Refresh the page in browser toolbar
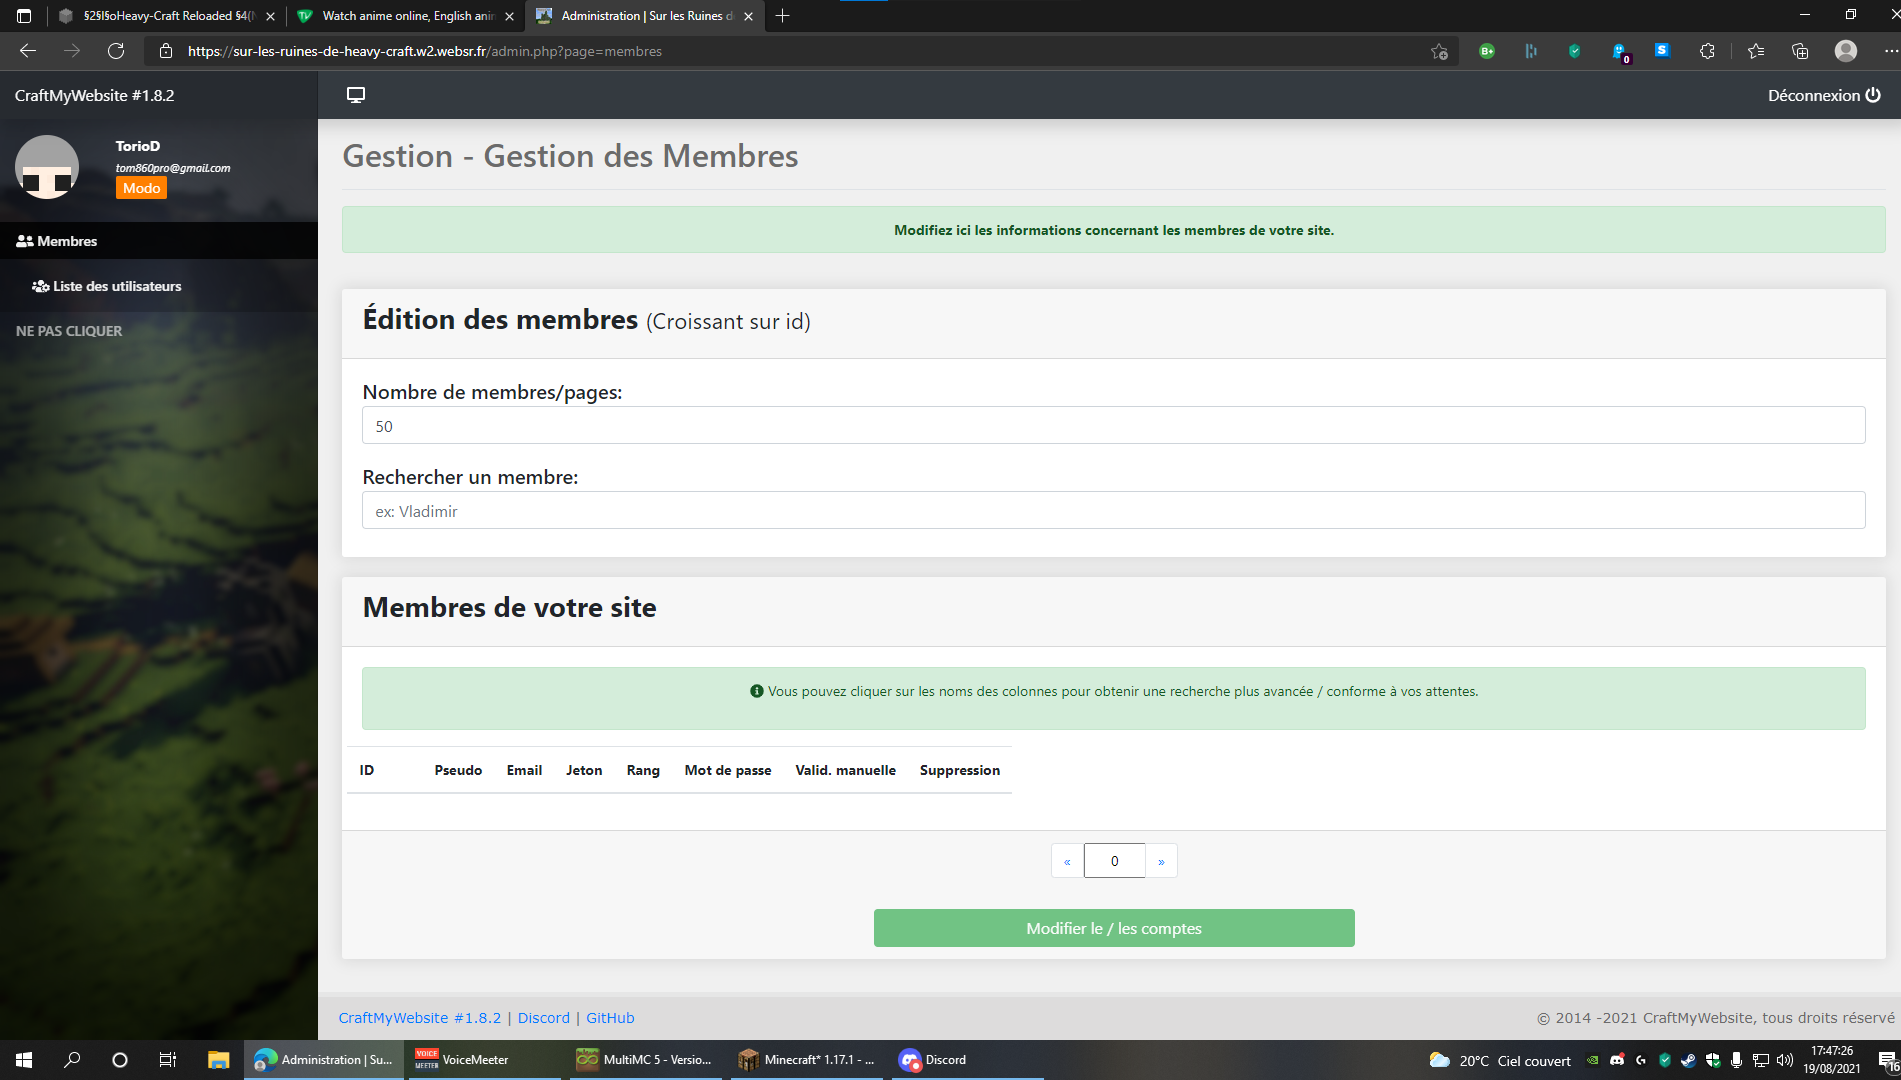 pos(116,51)
